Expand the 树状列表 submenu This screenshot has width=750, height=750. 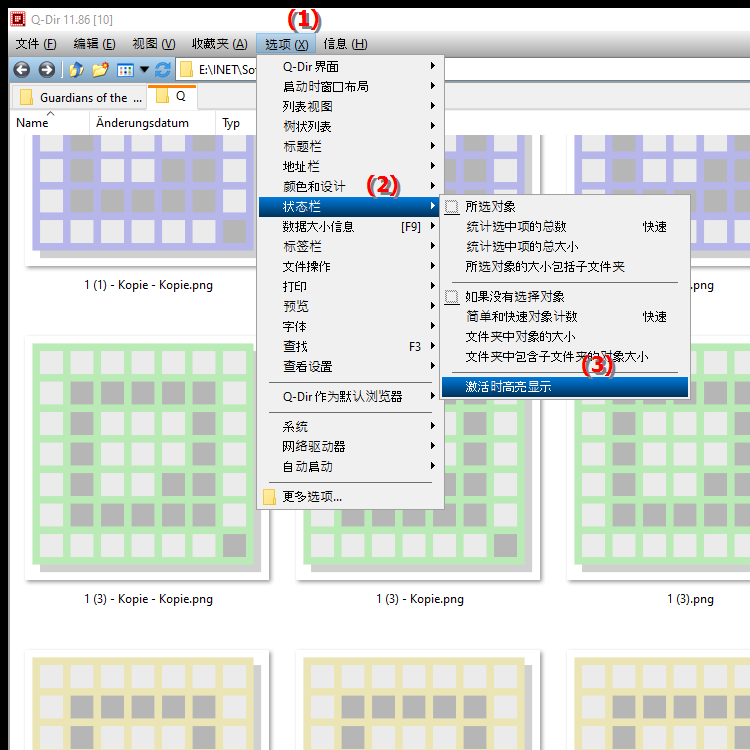point(351,126)
